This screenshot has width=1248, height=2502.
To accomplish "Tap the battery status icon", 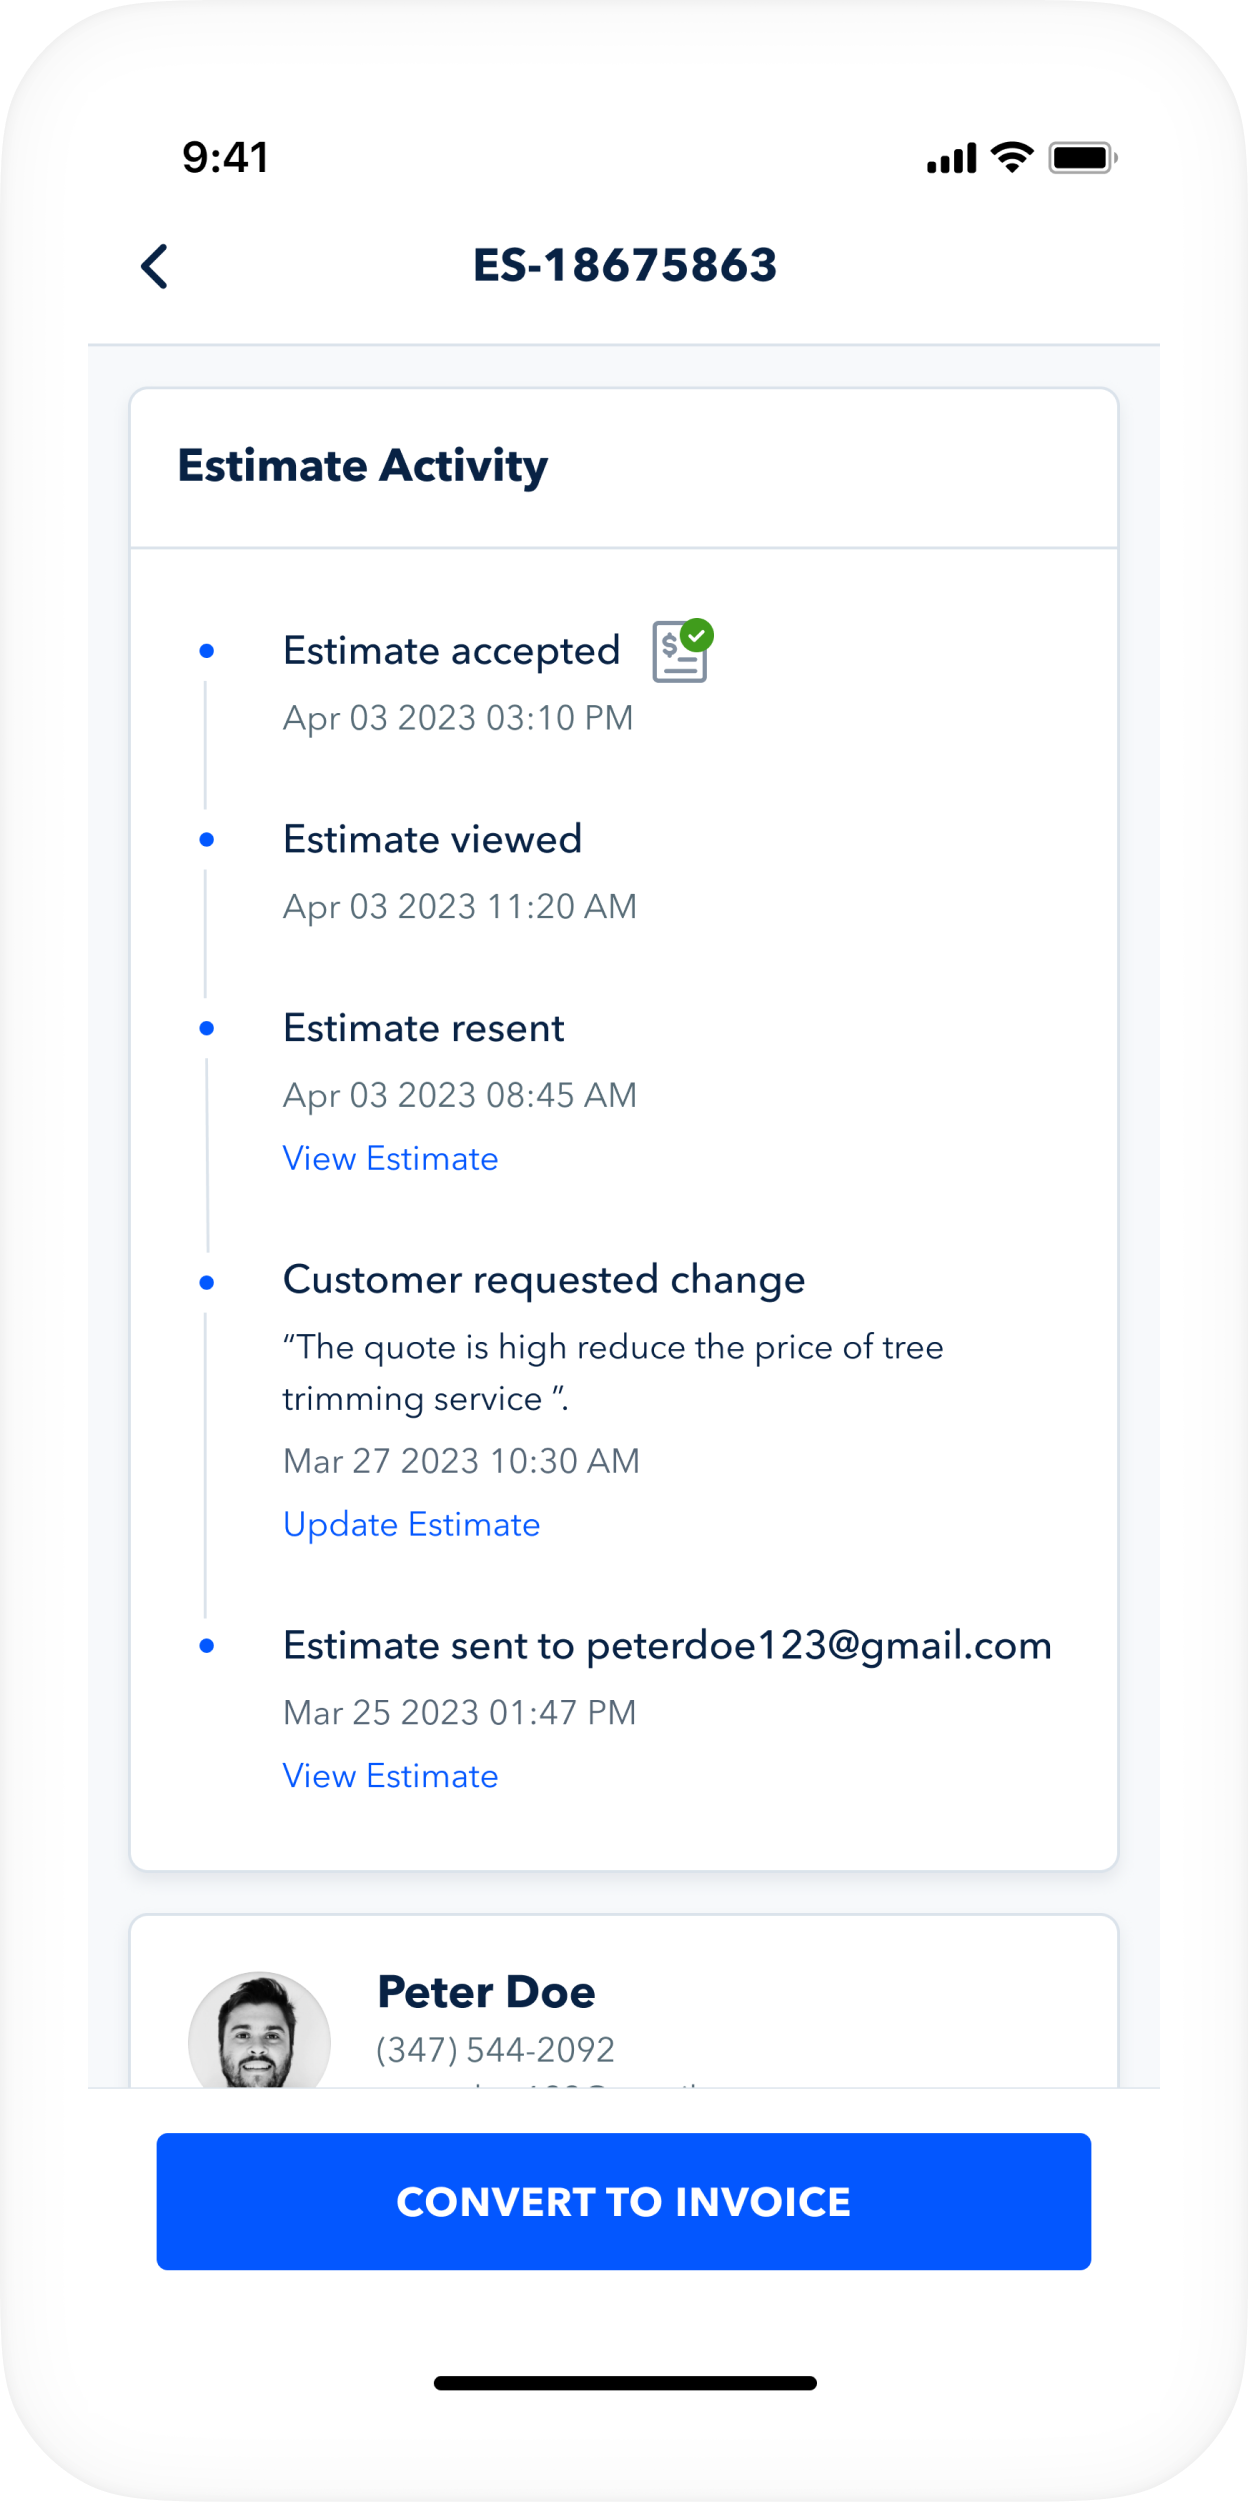I will click(x=1082, y=158).
